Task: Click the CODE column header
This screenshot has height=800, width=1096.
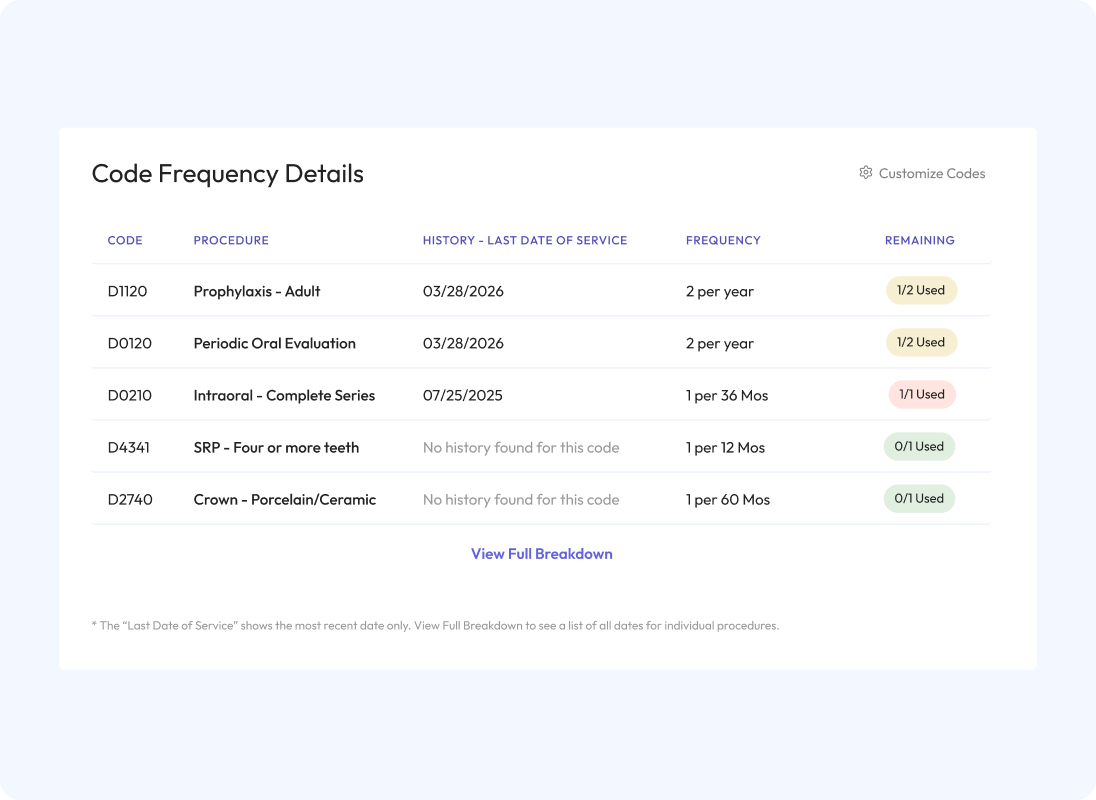Action: point(125,240)
